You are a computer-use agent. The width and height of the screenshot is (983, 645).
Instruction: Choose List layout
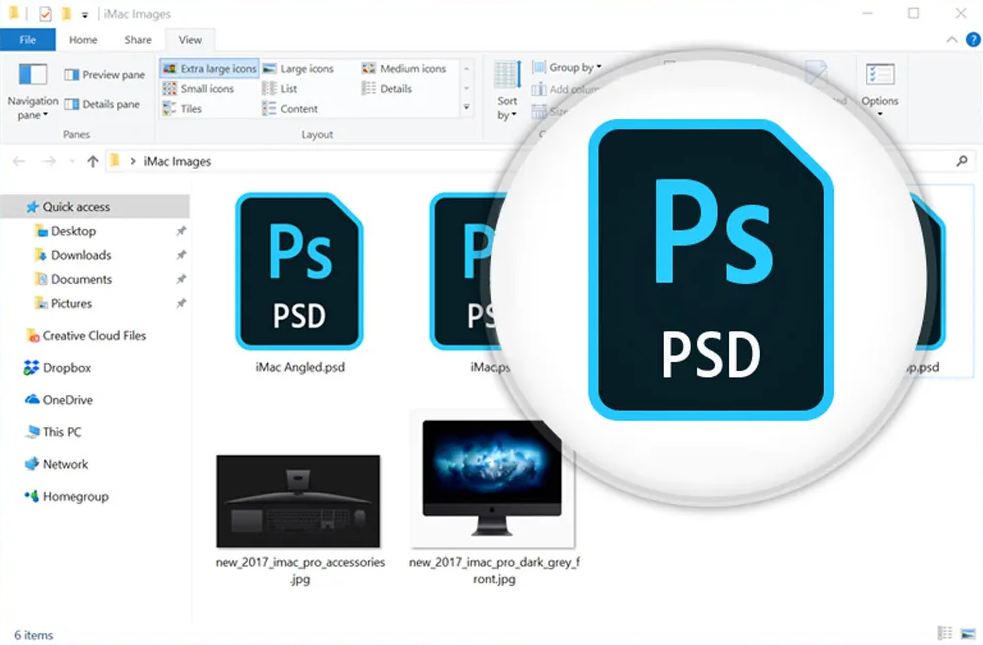tap(280, 88)
